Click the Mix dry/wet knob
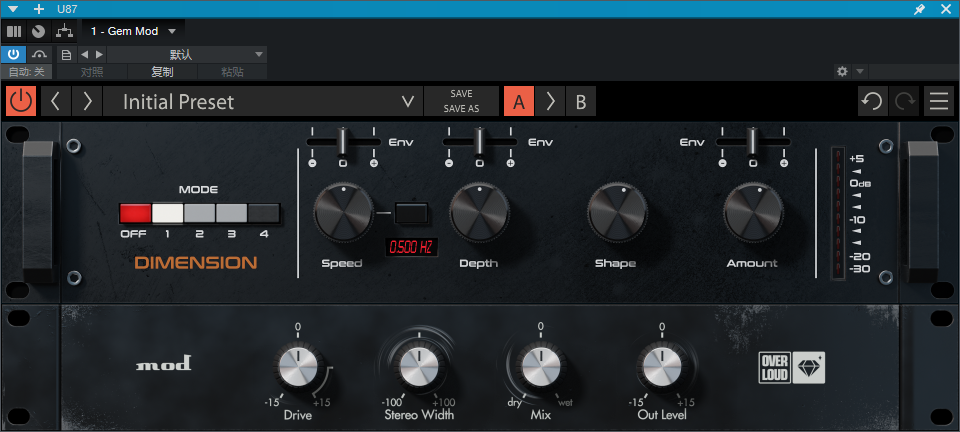This screenshot has width=960, height=432. coord(541,367)
